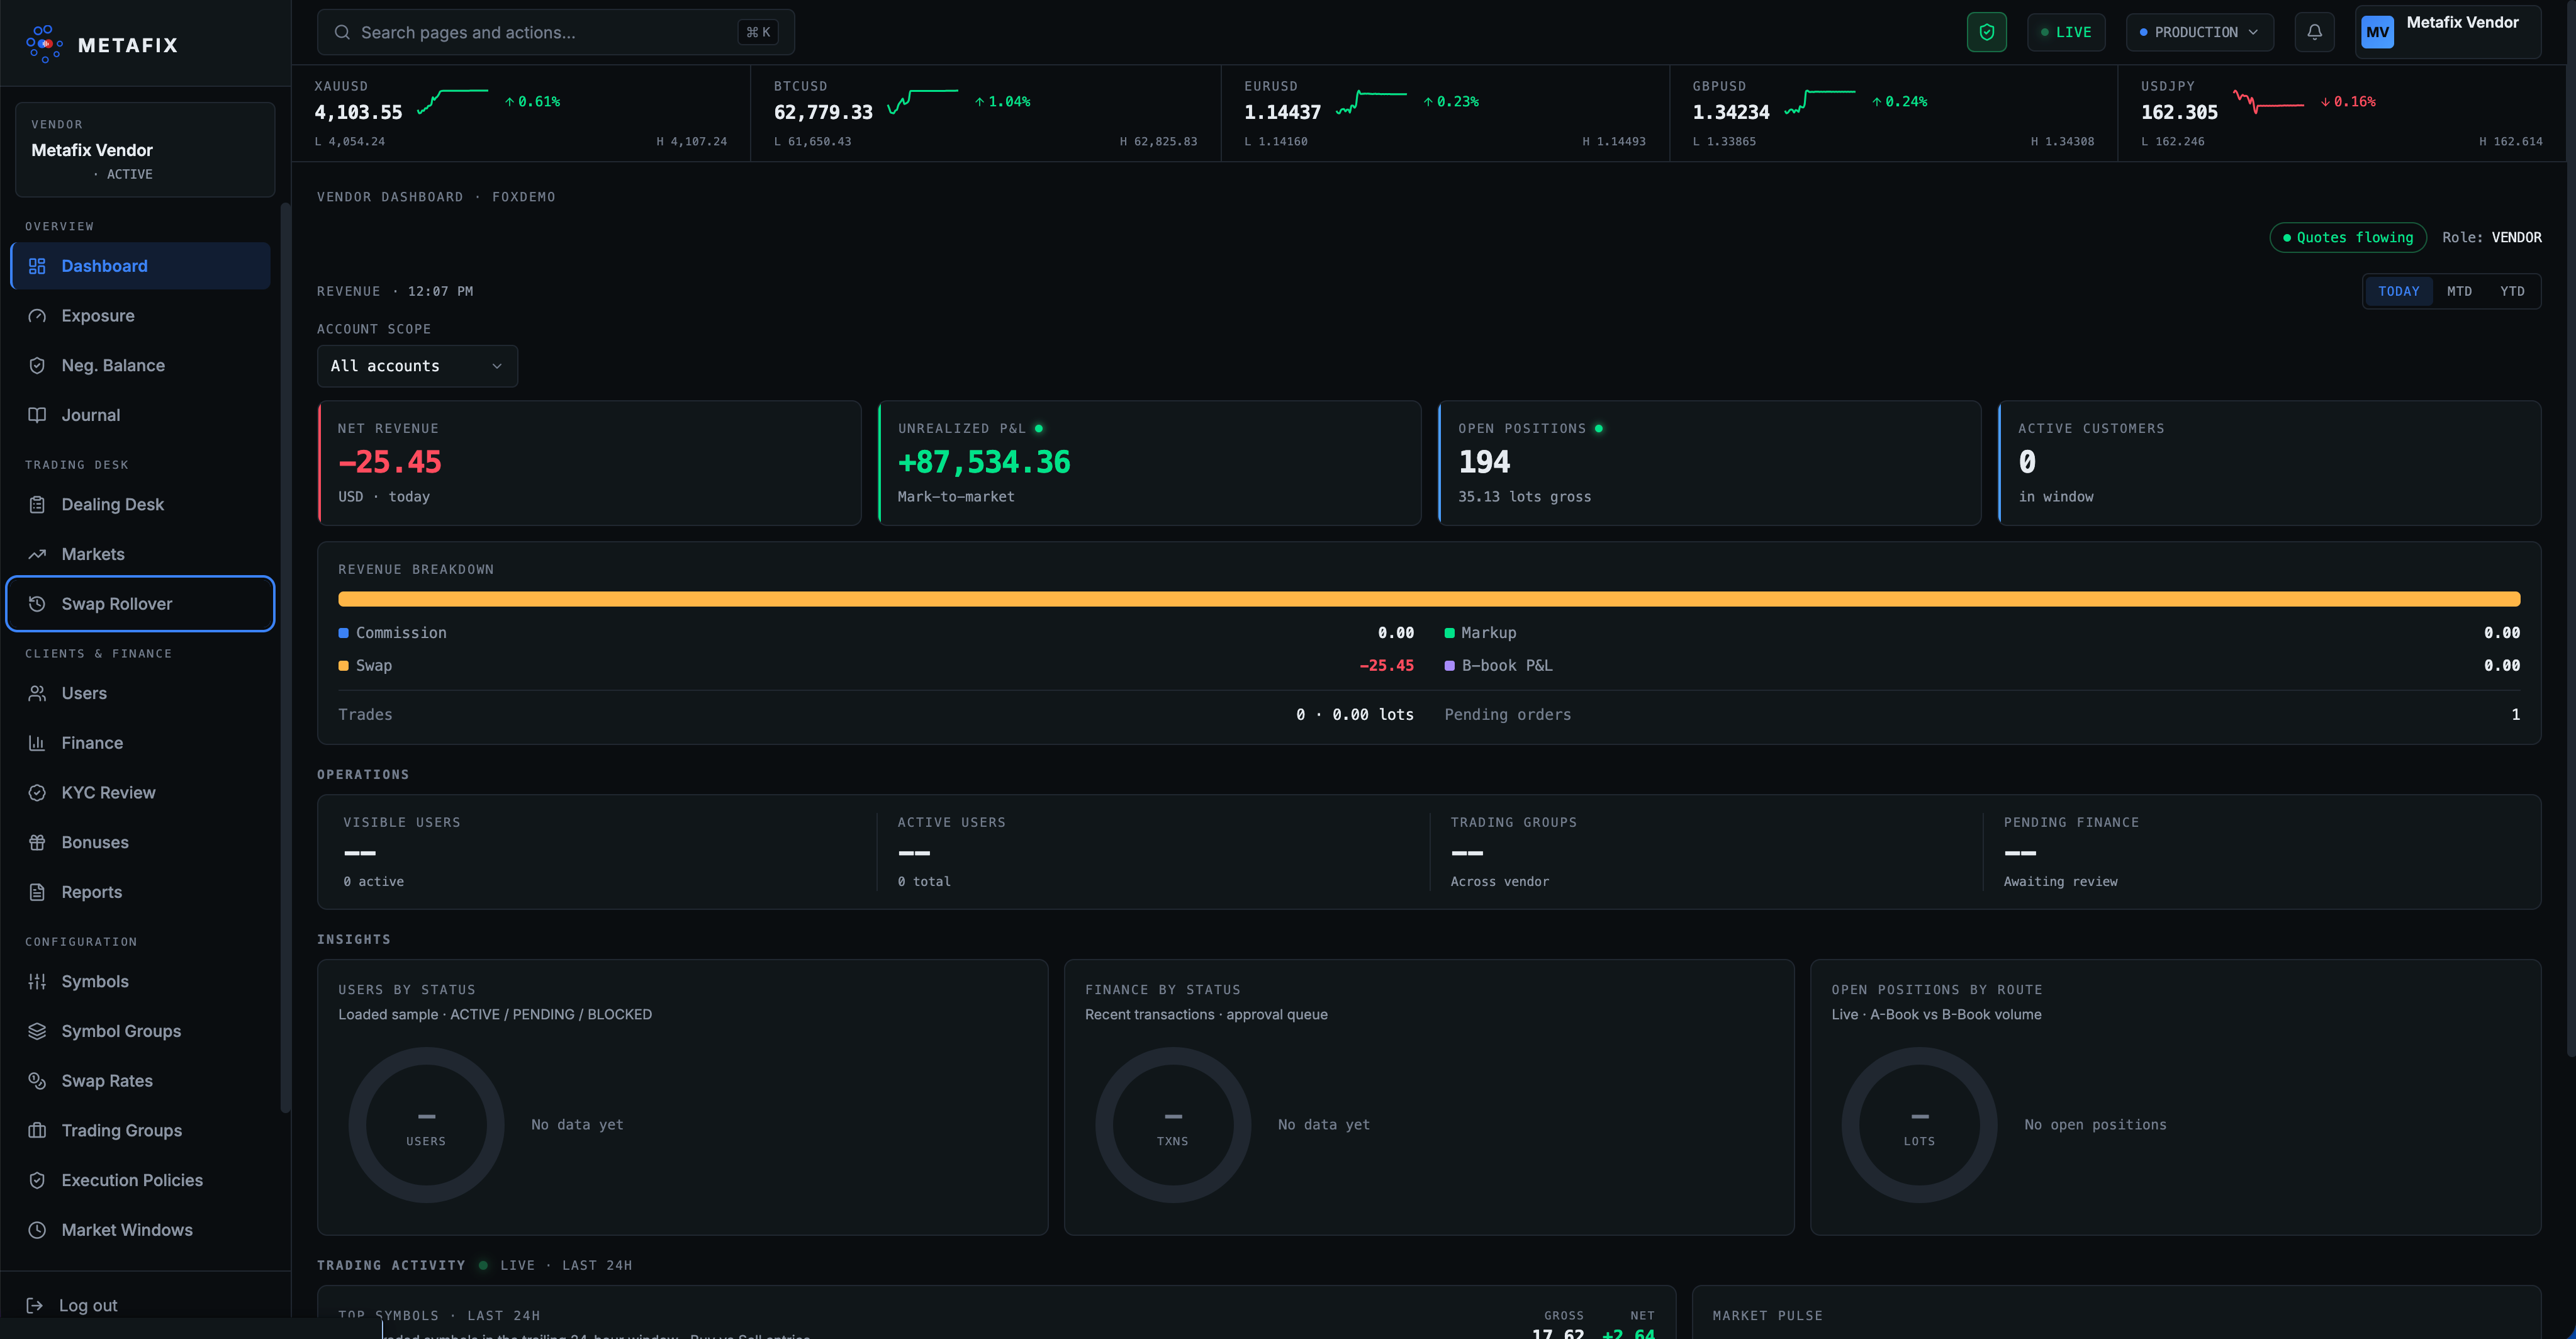Go to the Trading Groups page

140,1131
